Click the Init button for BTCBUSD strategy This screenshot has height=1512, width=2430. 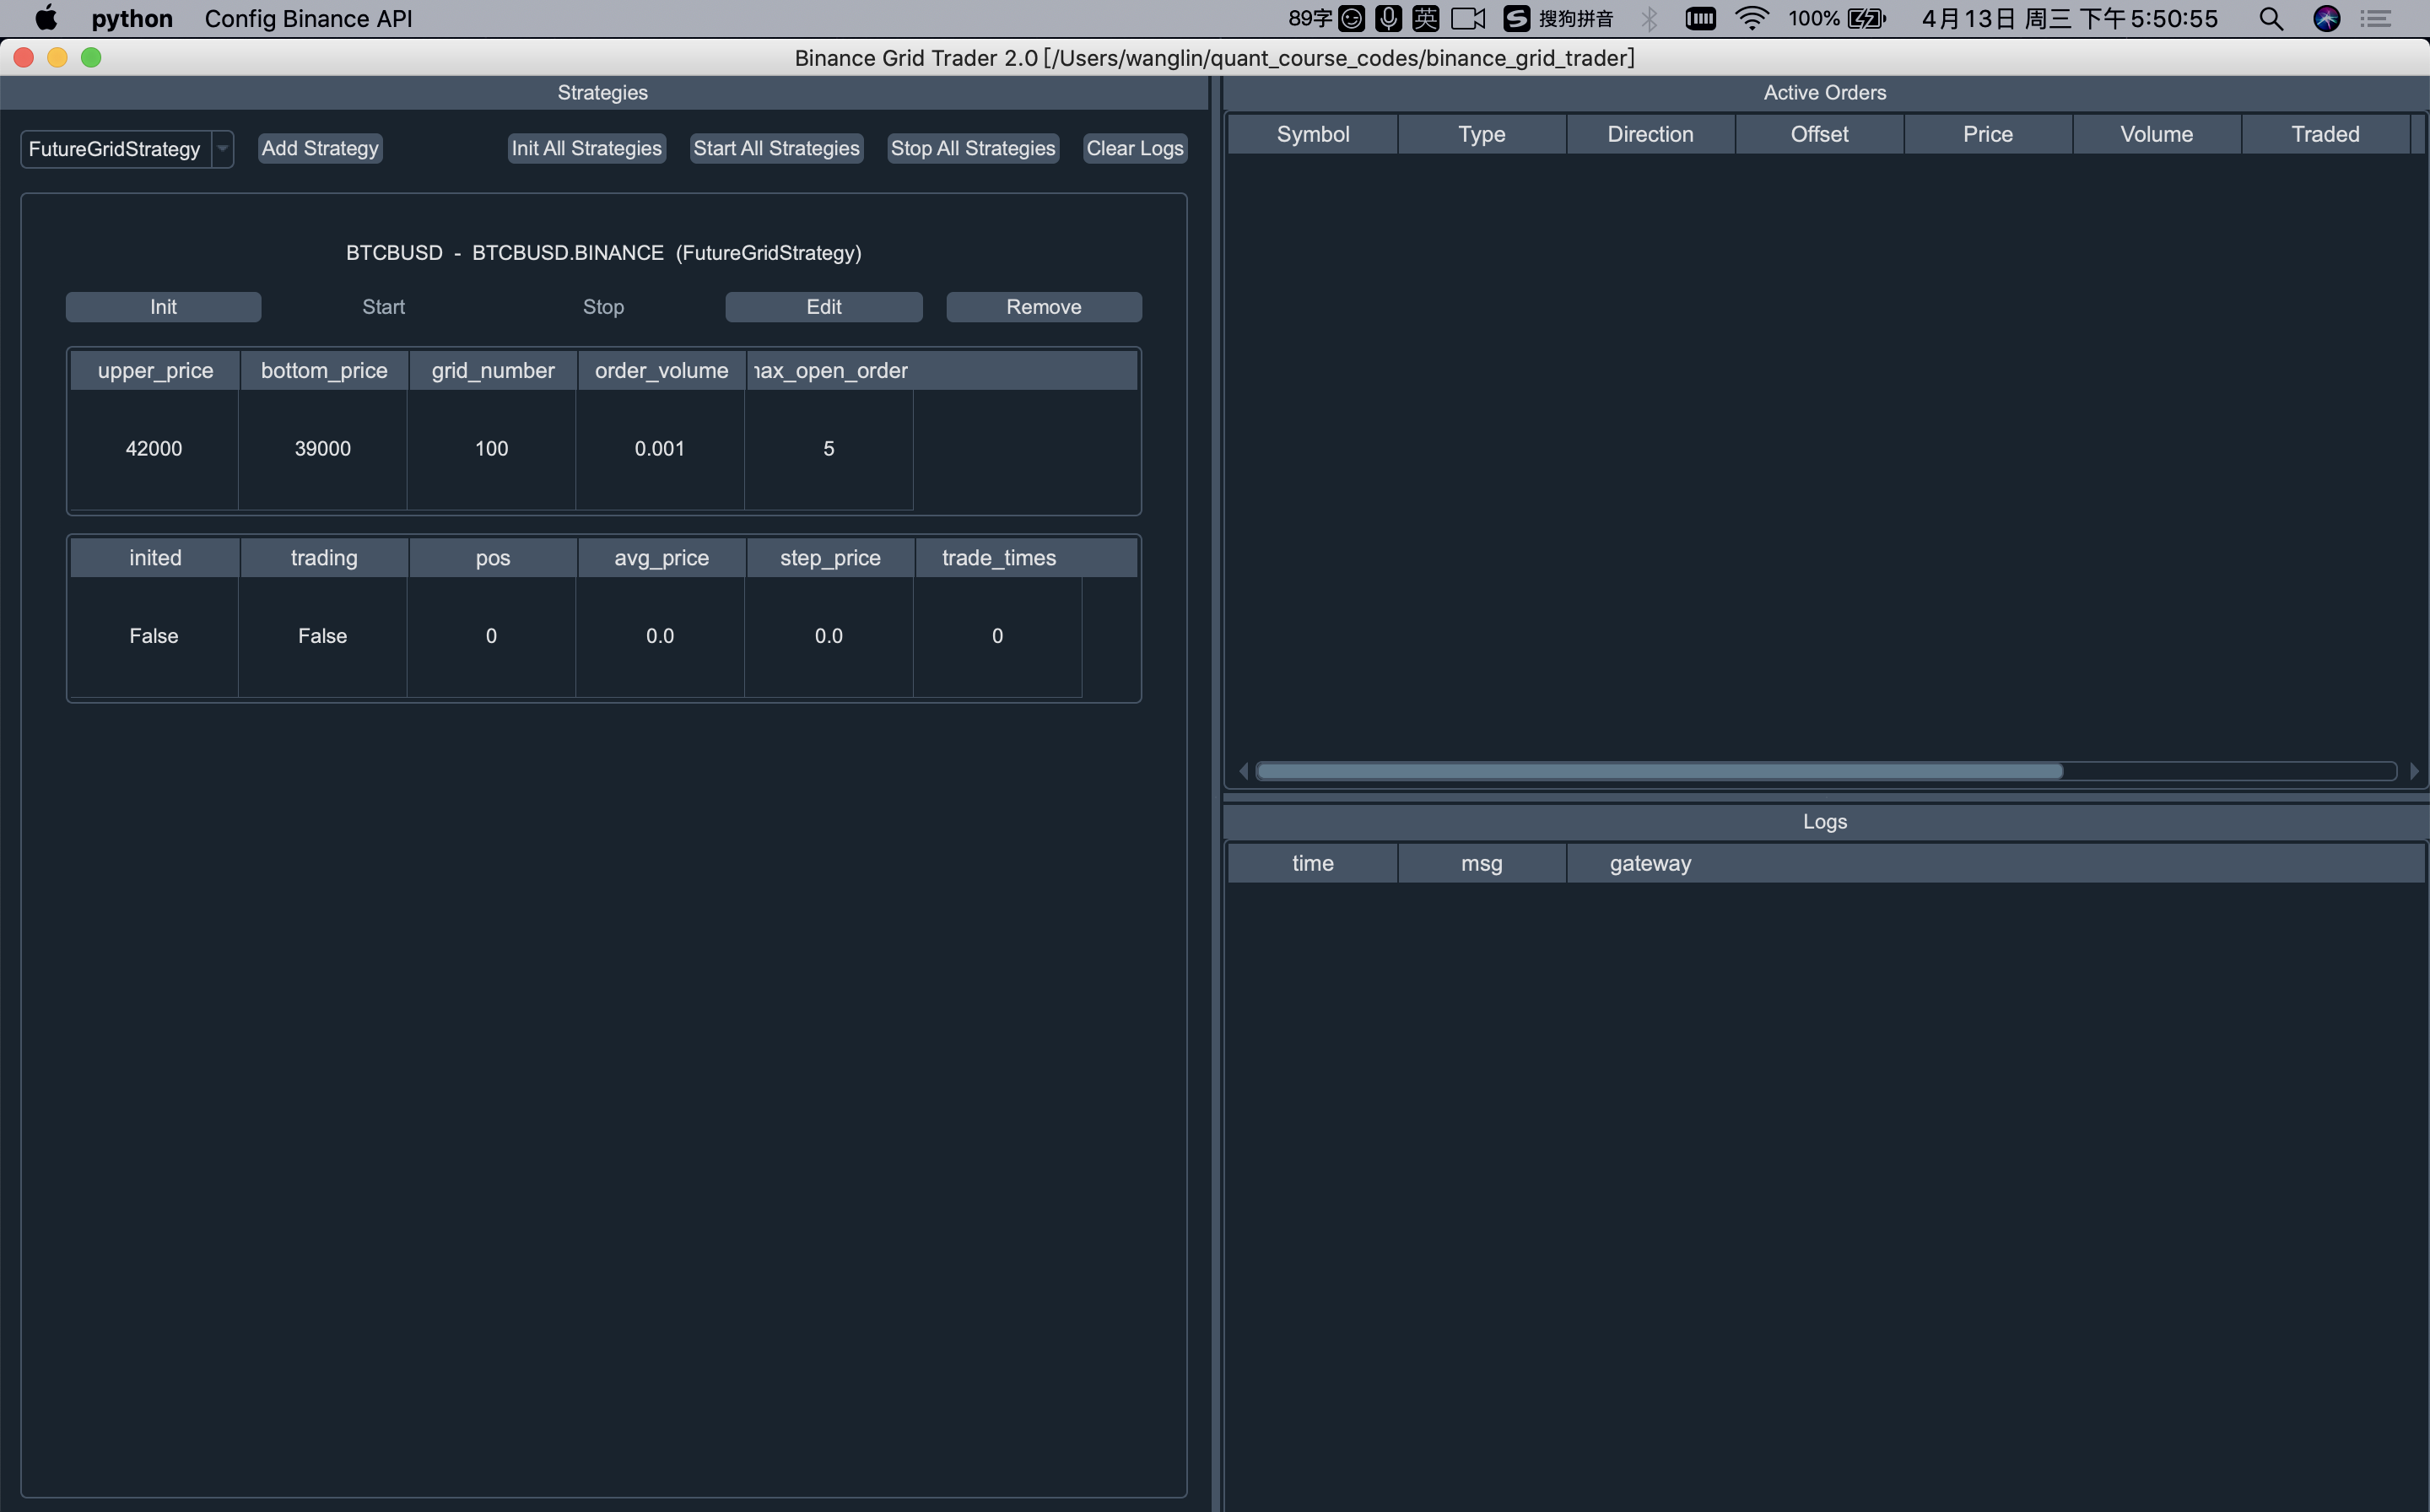point(162,306)
